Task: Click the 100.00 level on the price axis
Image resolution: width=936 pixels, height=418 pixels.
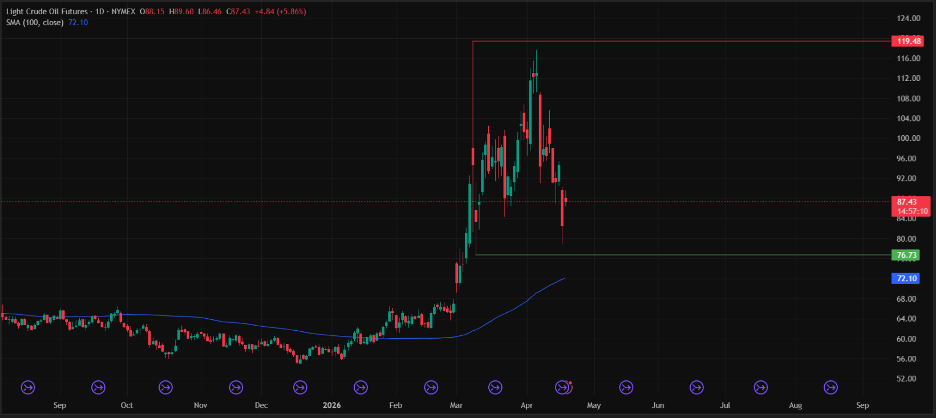Action: tap(908, 139)
